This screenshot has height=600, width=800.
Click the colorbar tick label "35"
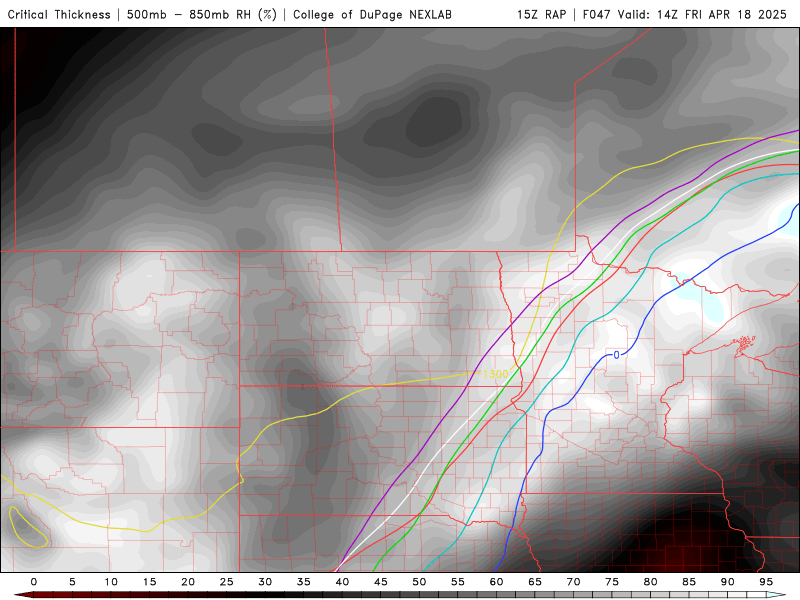(304, 582)
